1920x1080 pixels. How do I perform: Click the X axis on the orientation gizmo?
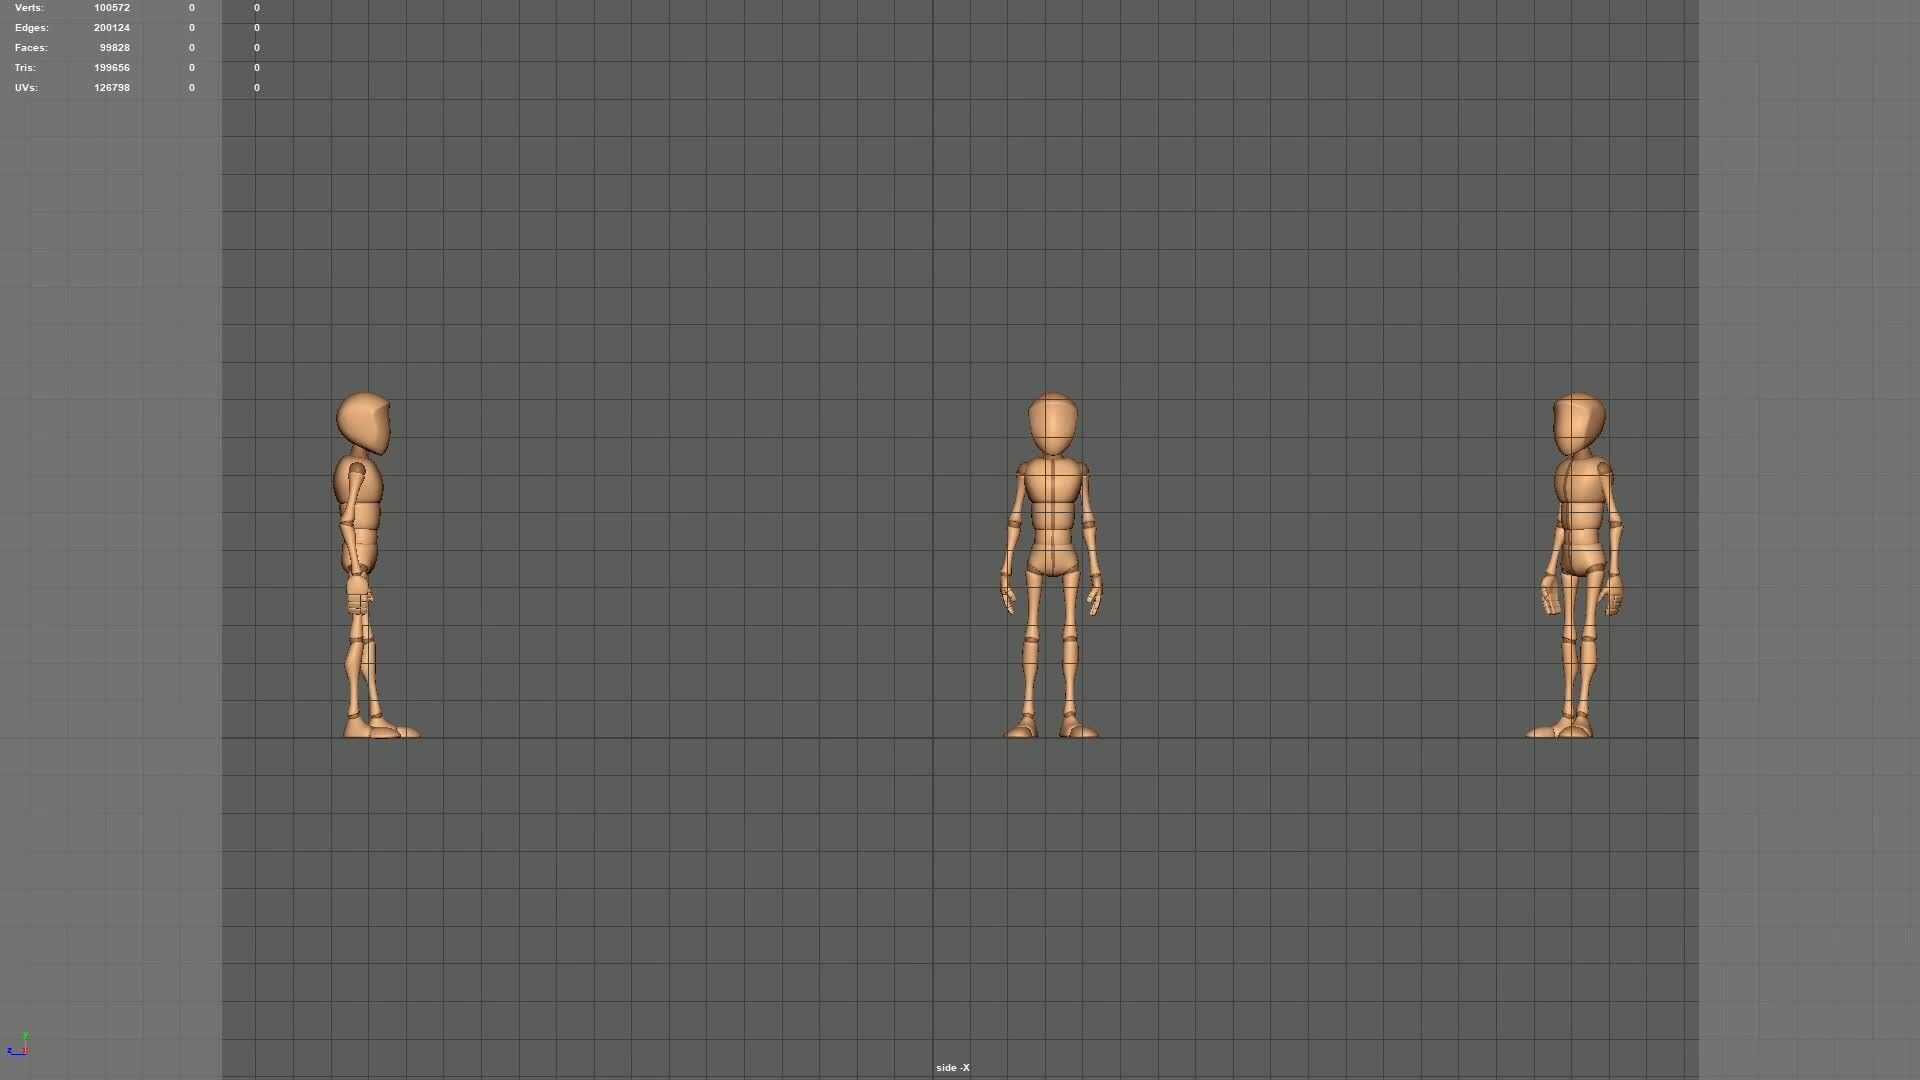point(25,1050)
